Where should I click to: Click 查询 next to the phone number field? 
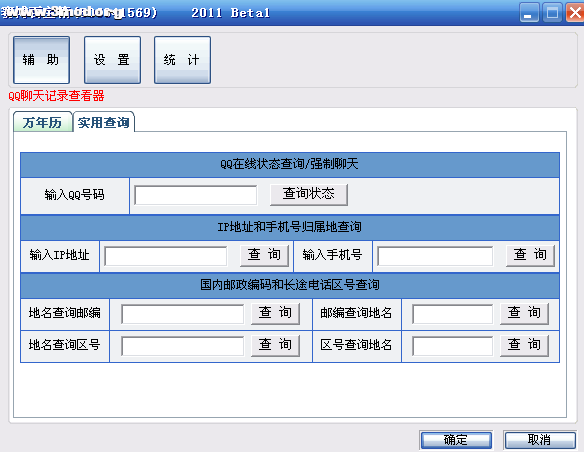[x=530, y=255]
